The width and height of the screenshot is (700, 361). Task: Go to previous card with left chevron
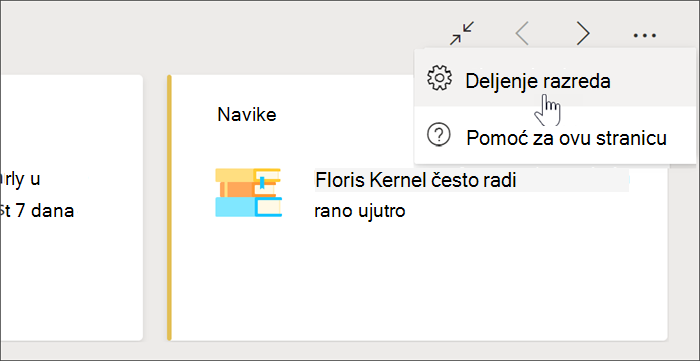[x=522, y=33]
